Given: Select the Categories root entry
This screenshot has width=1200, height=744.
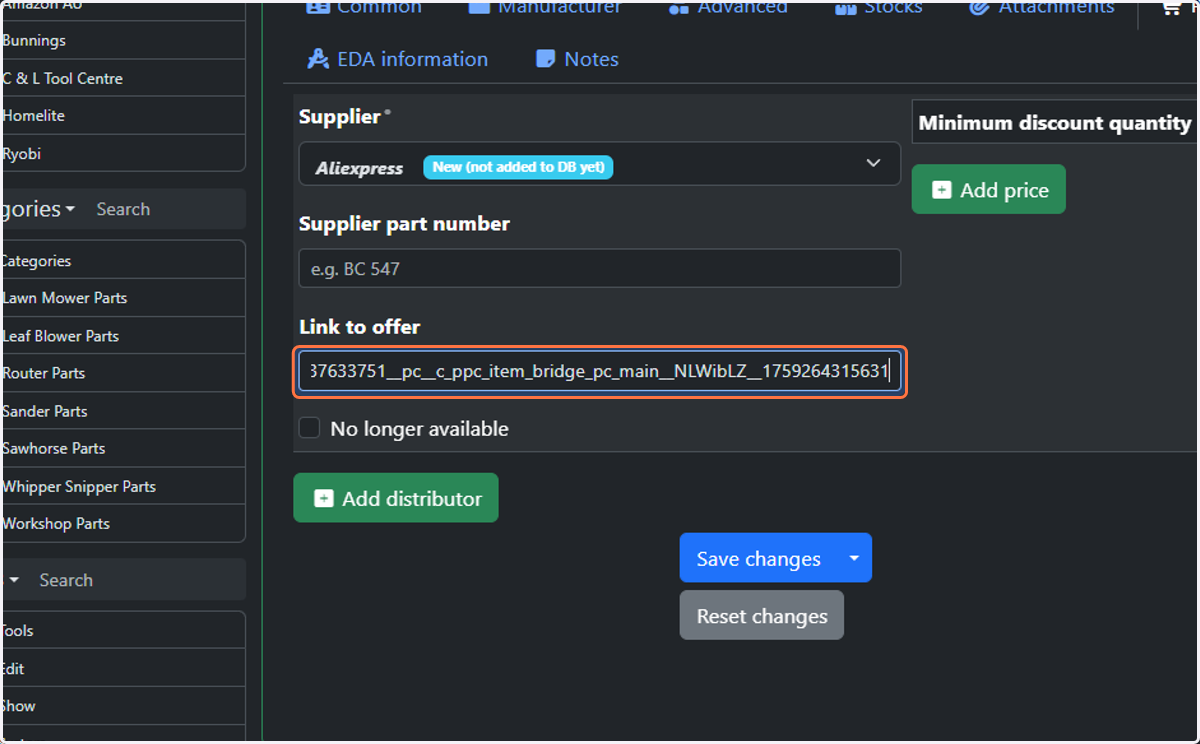Looking at the screenshot, I should (x=122, y=260).
